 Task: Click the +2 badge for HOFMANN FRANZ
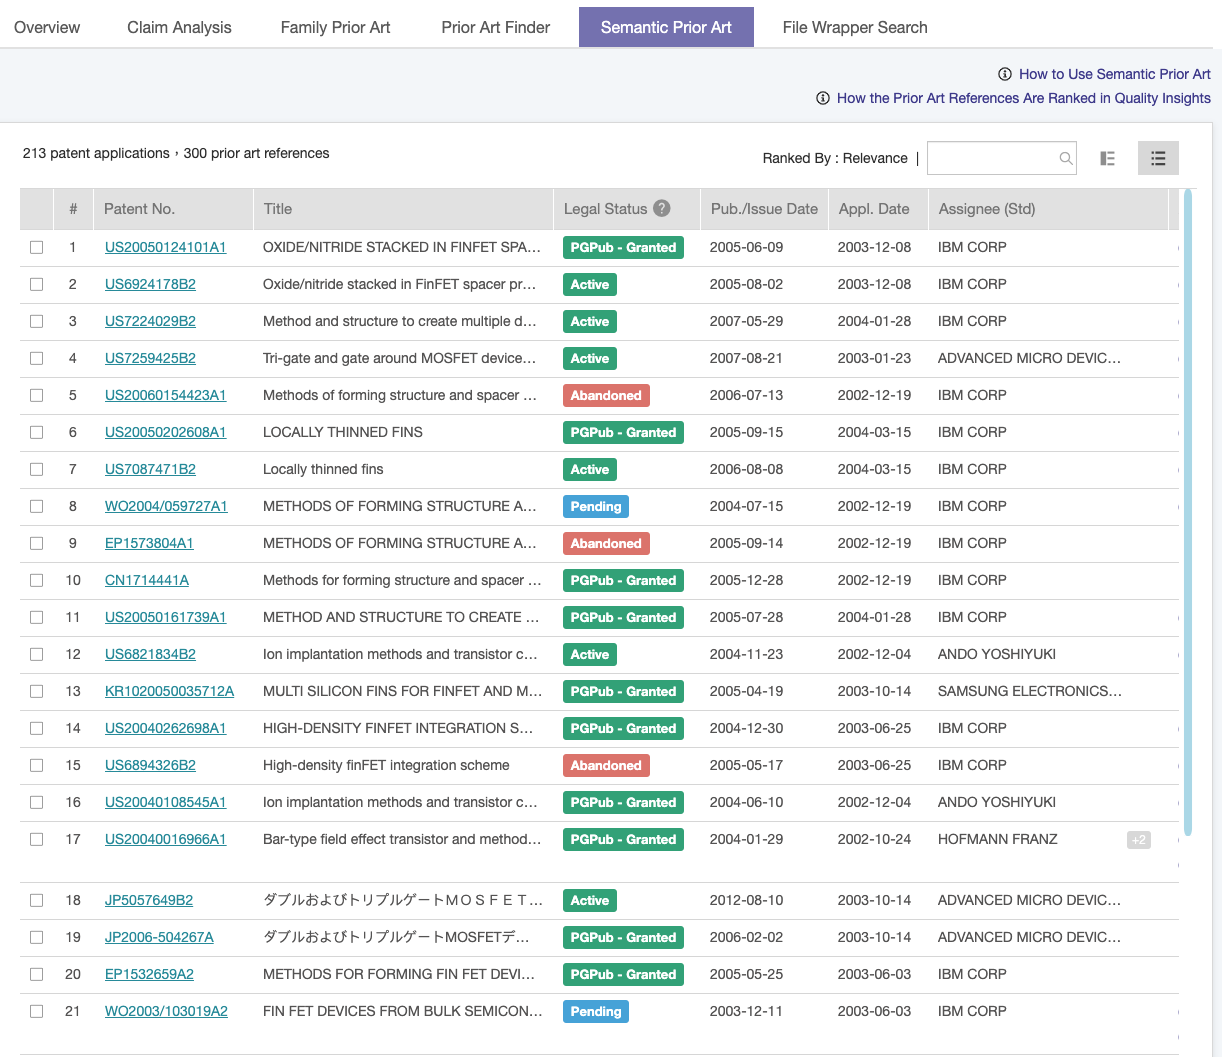(1139, 840)
